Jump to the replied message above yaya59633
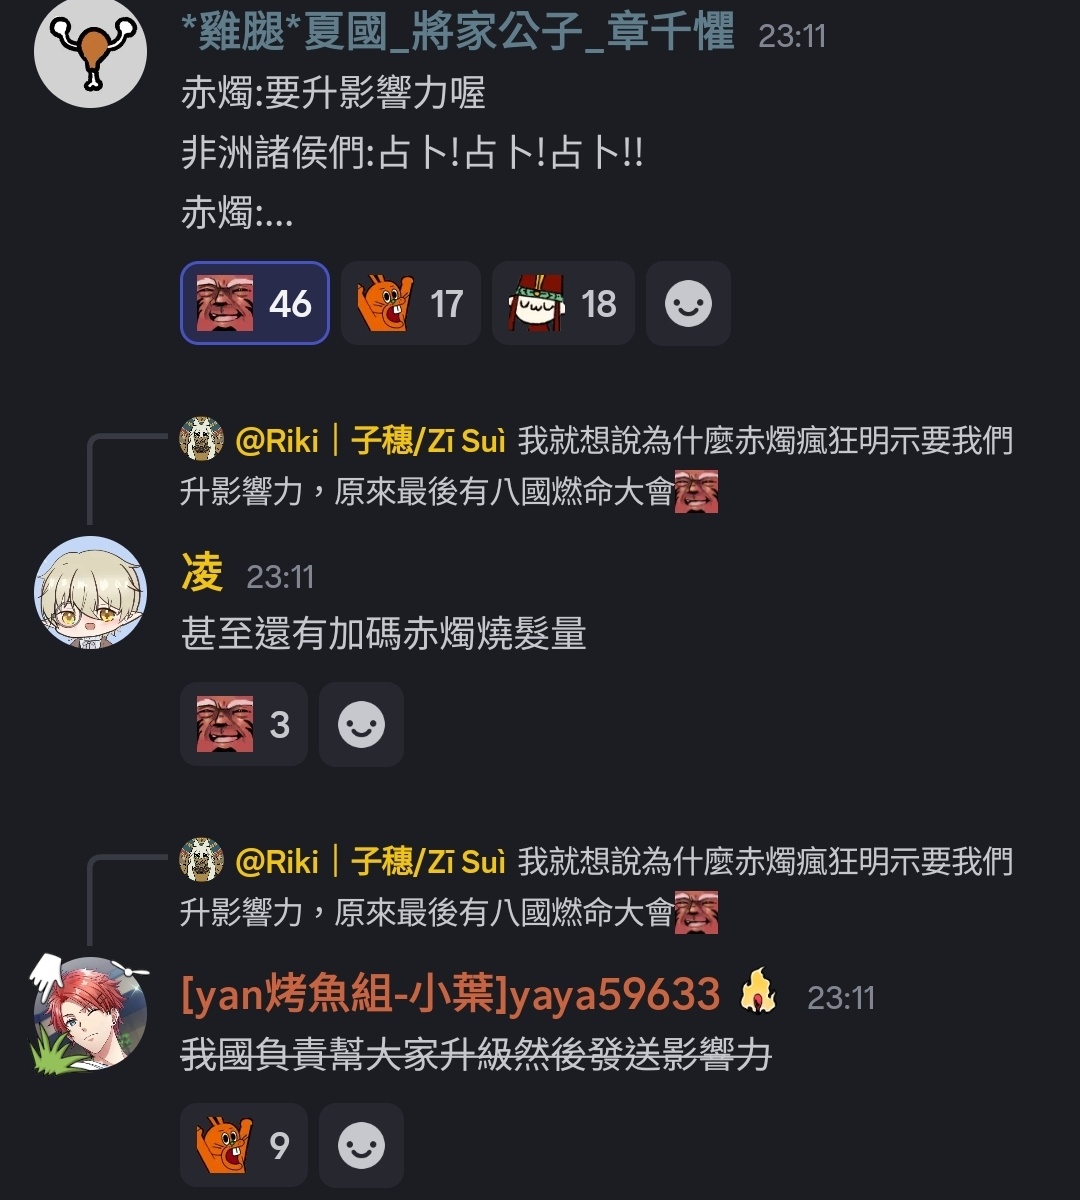The height and width of the screenshot is (1200, 1080). coord(597,887)
